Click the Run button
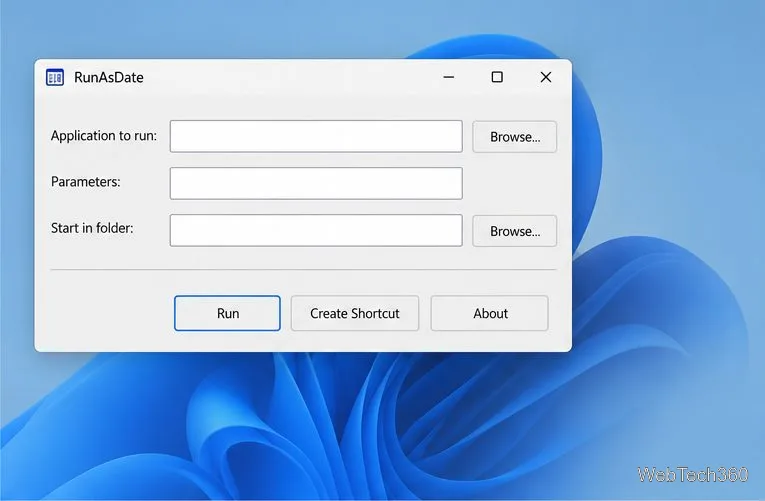 click(x=227, y=313)
